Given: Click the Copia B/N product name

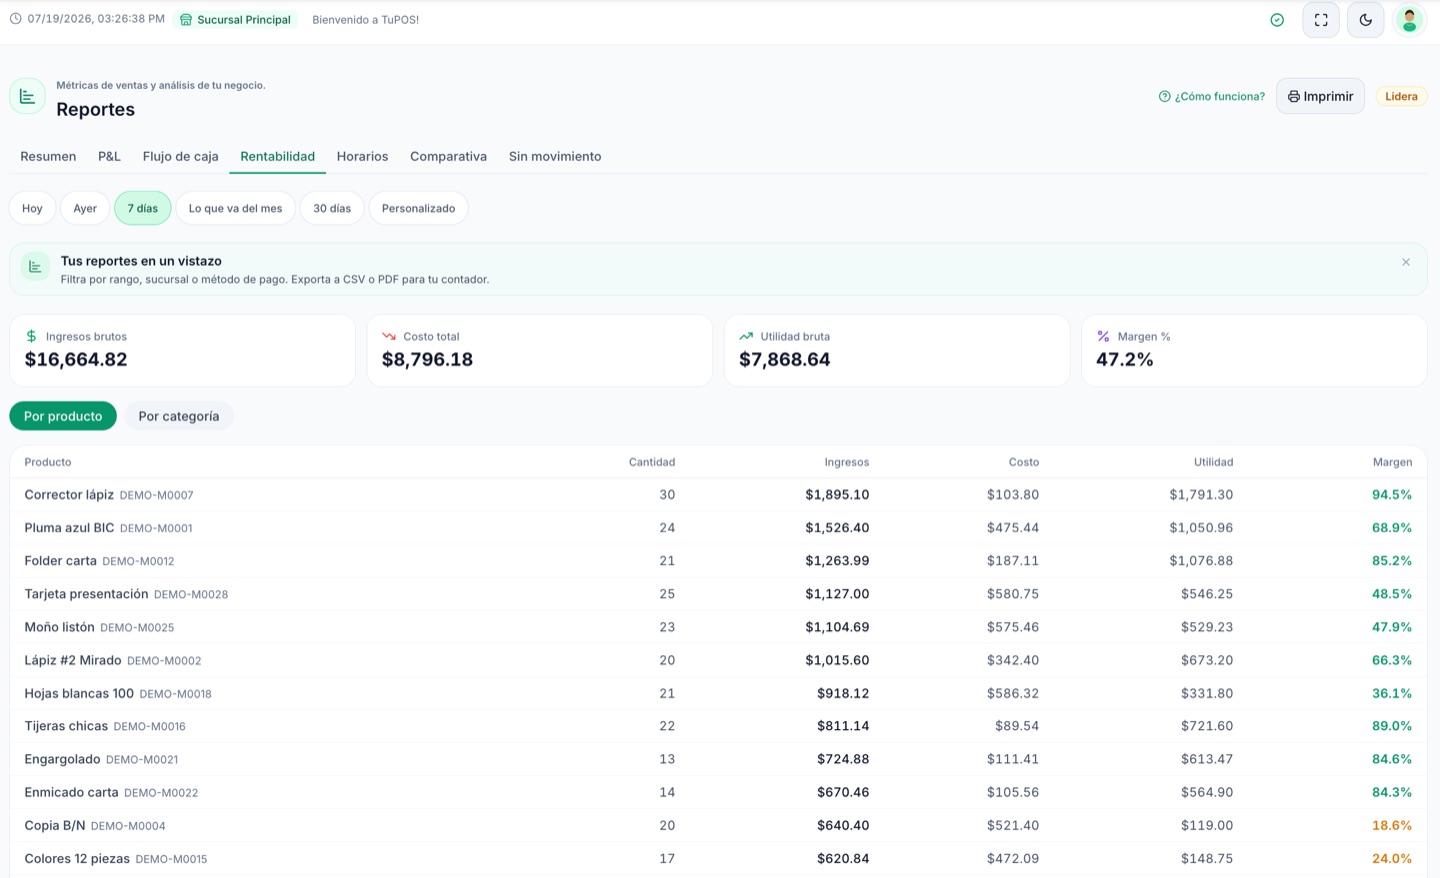Looking at the screenshot, I should [55, 825].
